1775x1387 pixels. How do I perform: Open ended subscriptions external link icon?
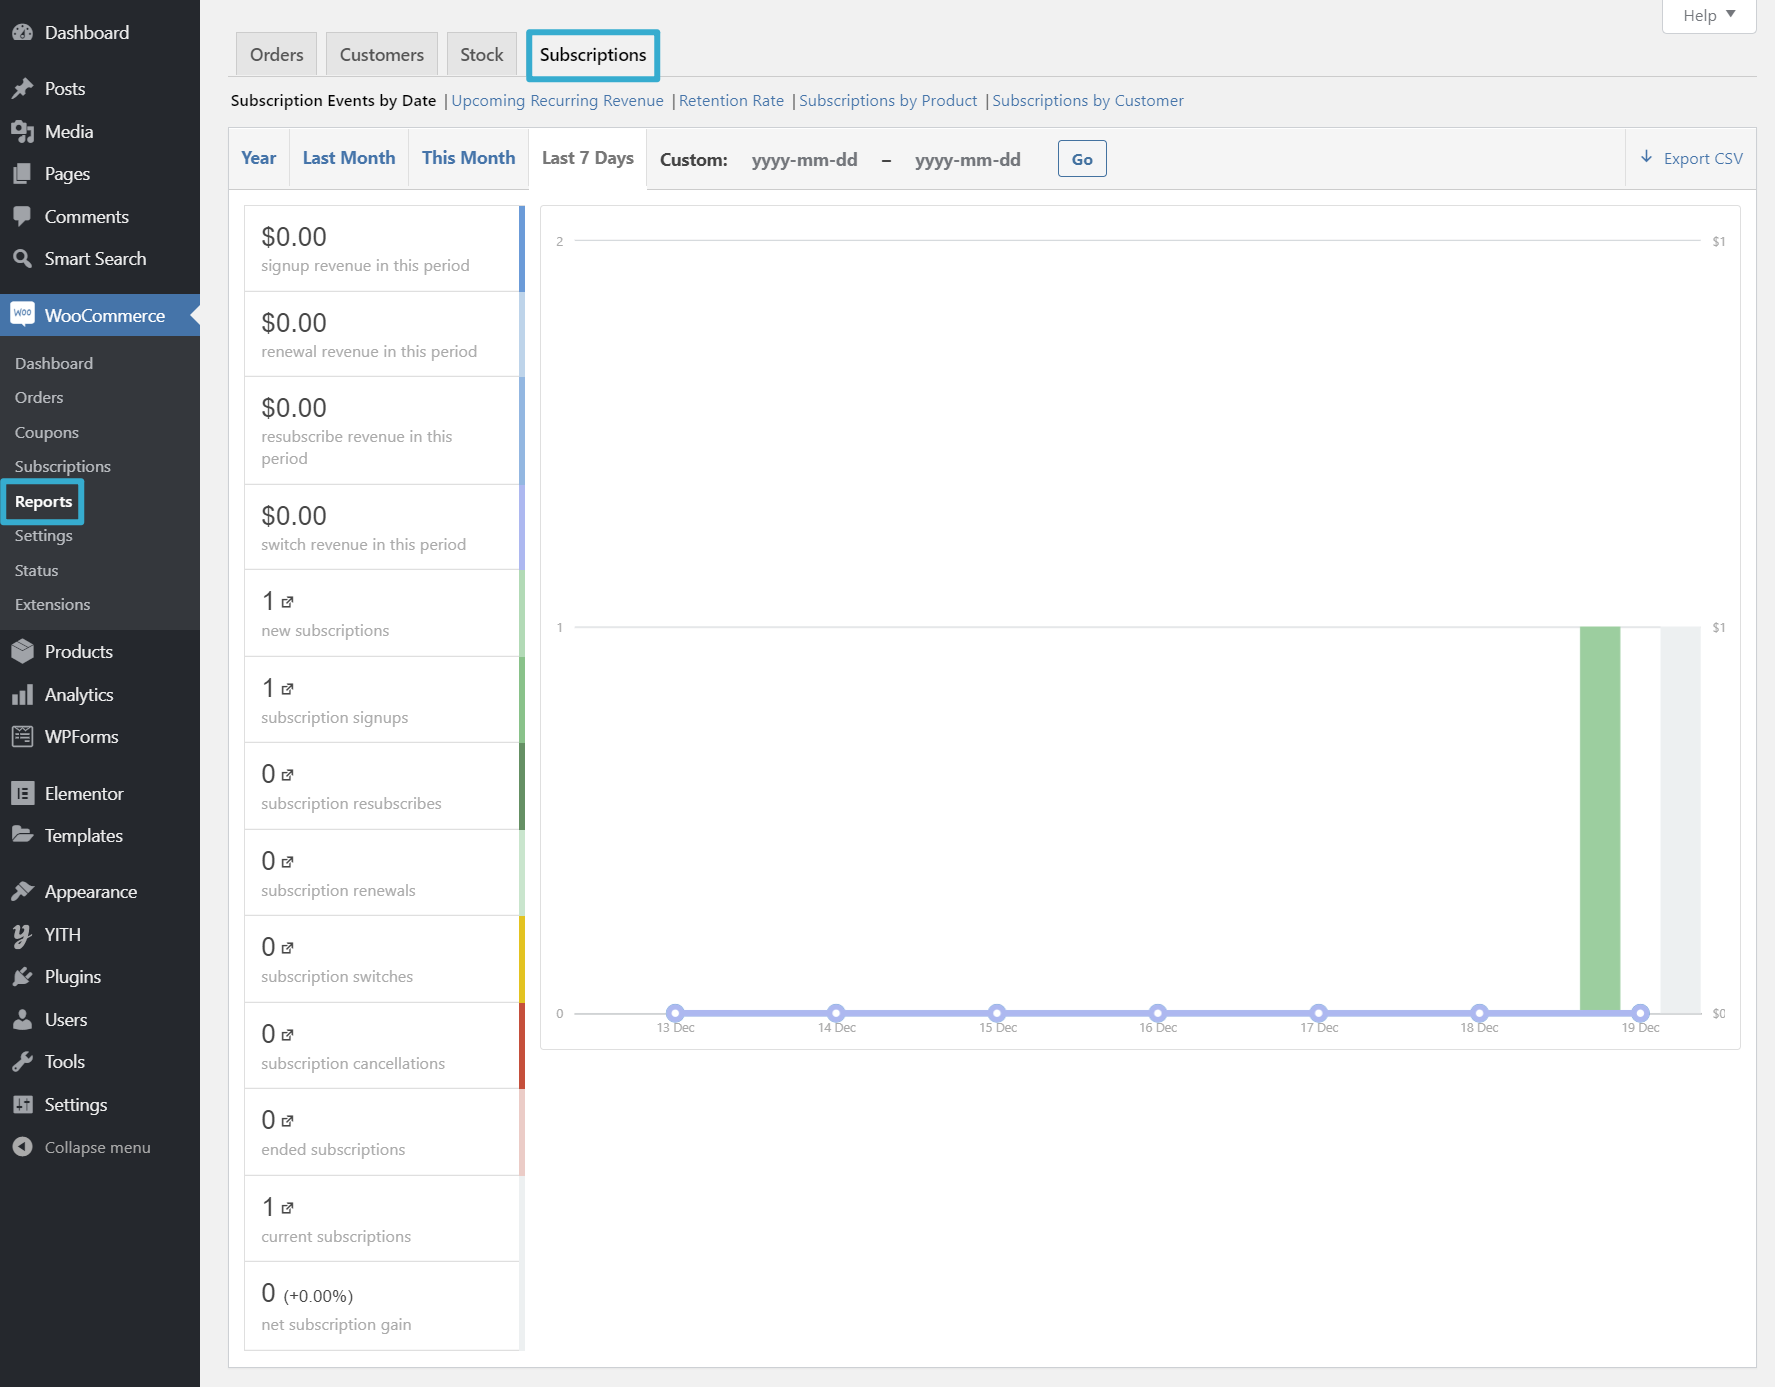click(x=287, y=1121)
